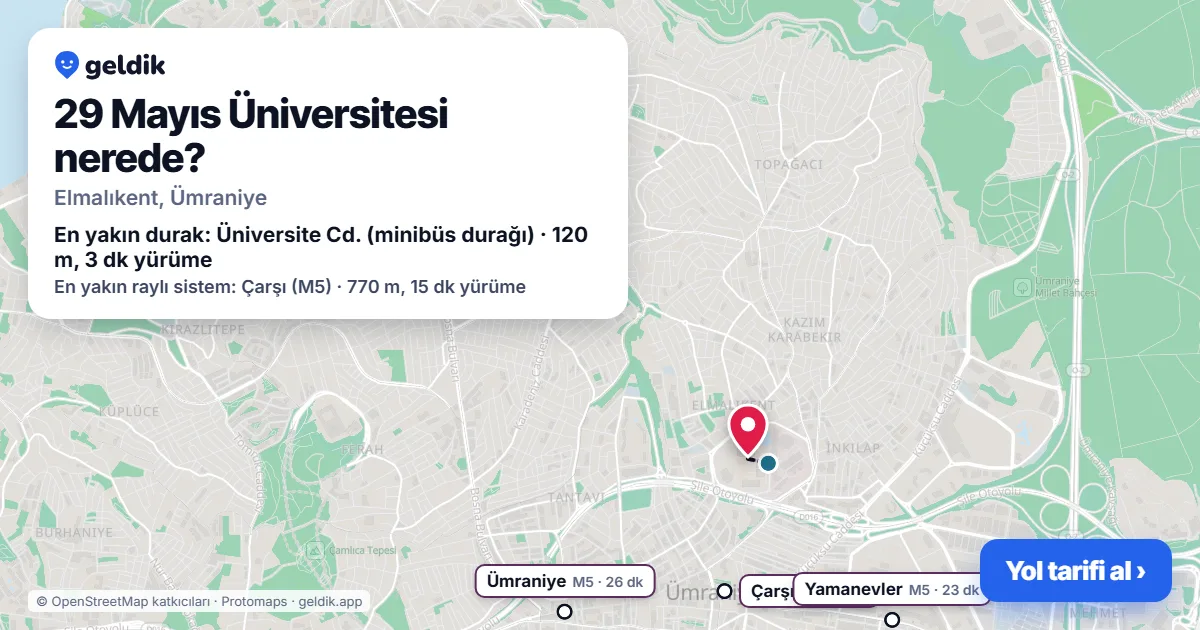Click the Çamlıca Tepesi map label
The height and width of the screenshot is (630, 1200).
(x=360, y=551)
